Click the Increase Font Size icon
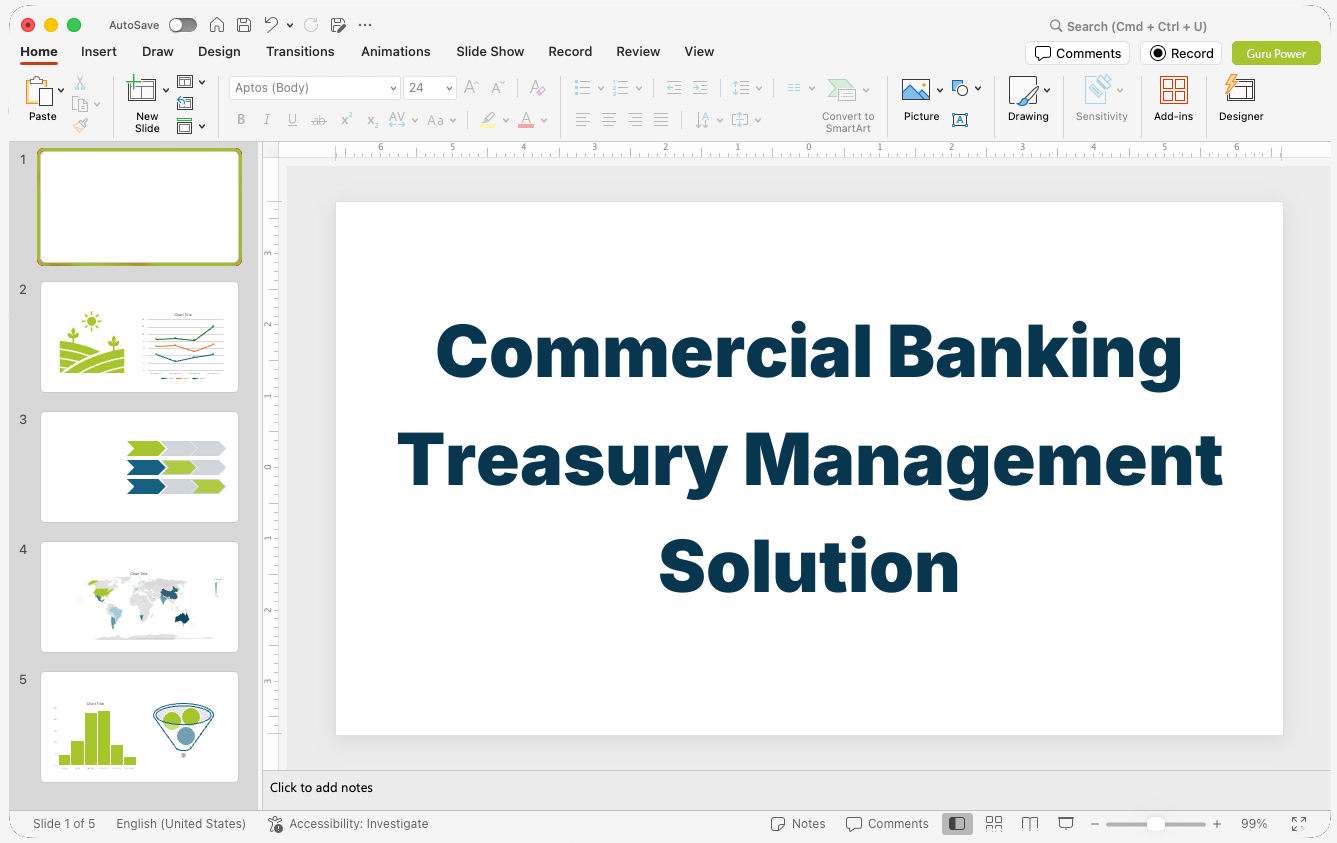This screenshot has height=843, width=1337. point(472,88)
